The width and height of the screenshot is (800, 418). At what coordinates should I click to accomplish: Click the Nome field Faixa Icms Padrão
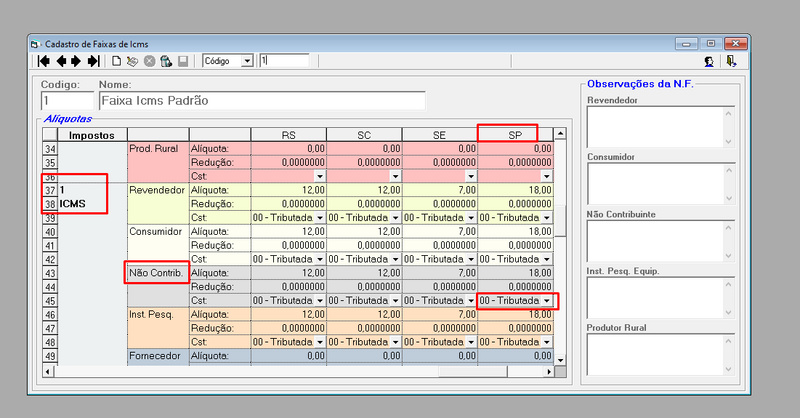pos(262,101)
